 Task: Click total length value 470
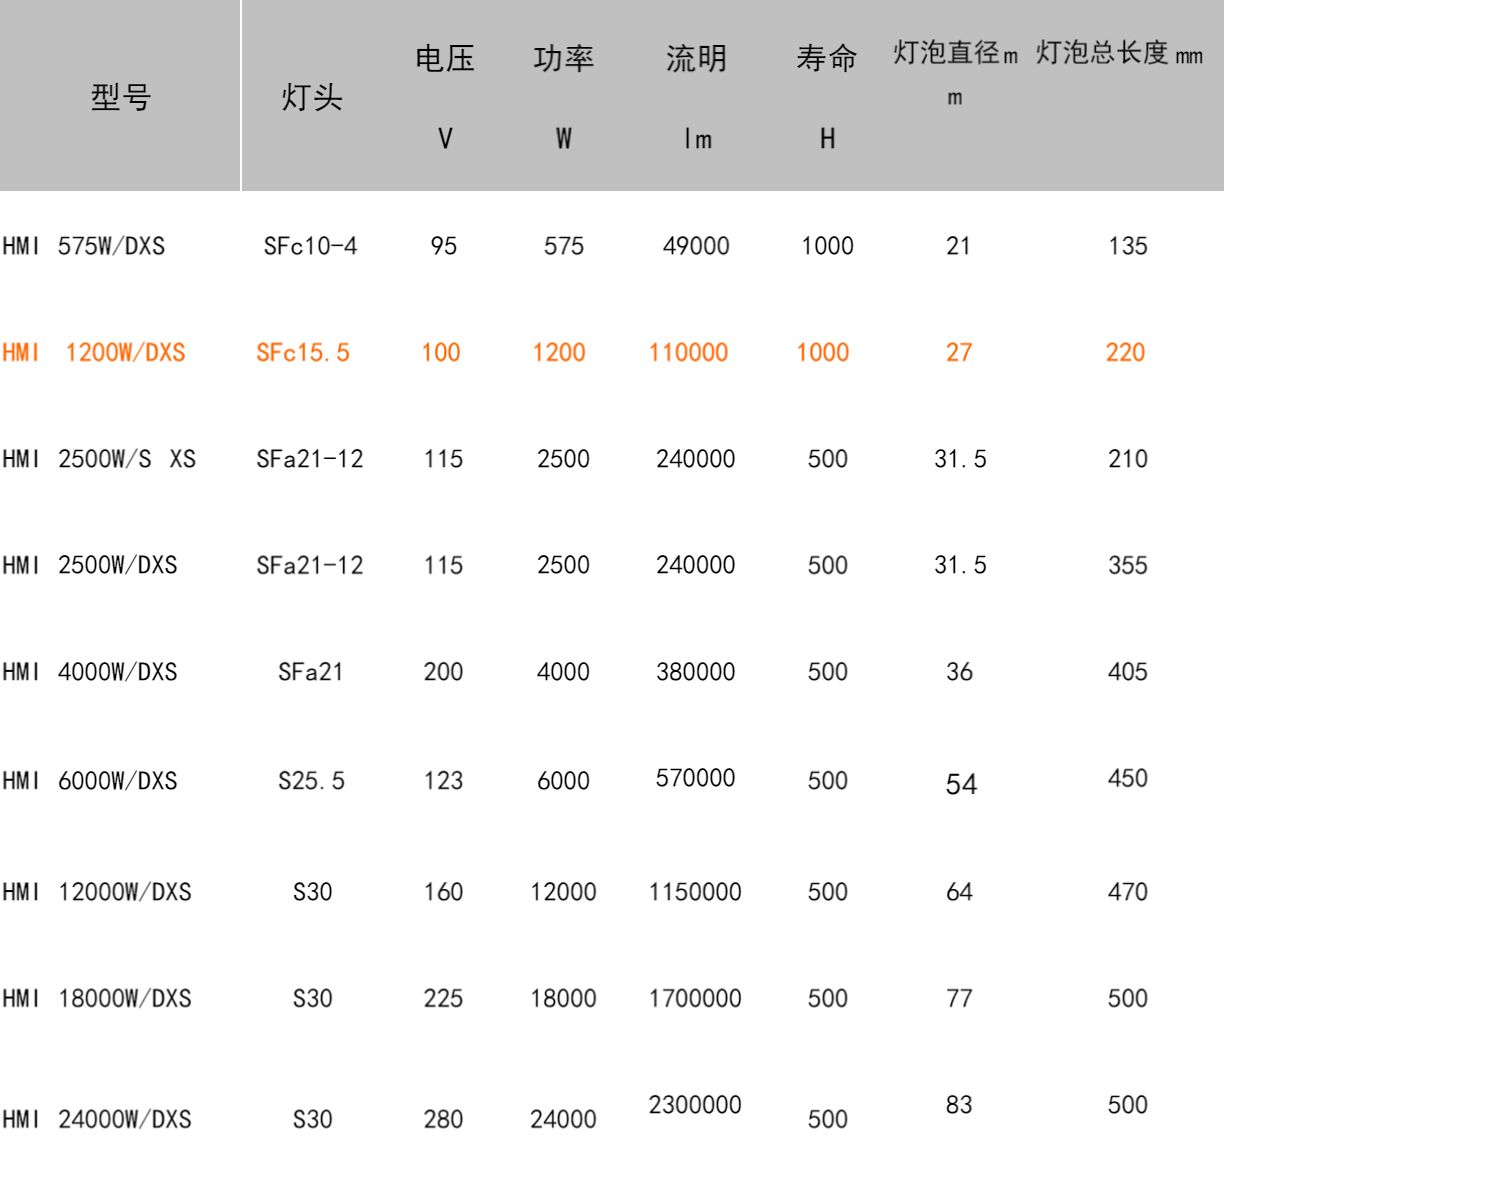(1127, 892)
